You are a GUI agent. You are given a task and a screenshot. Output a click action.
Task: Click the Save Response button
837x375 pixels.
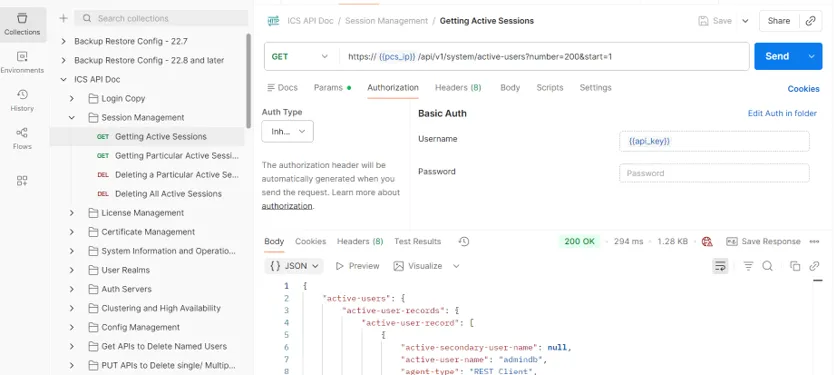coord(763,242)
